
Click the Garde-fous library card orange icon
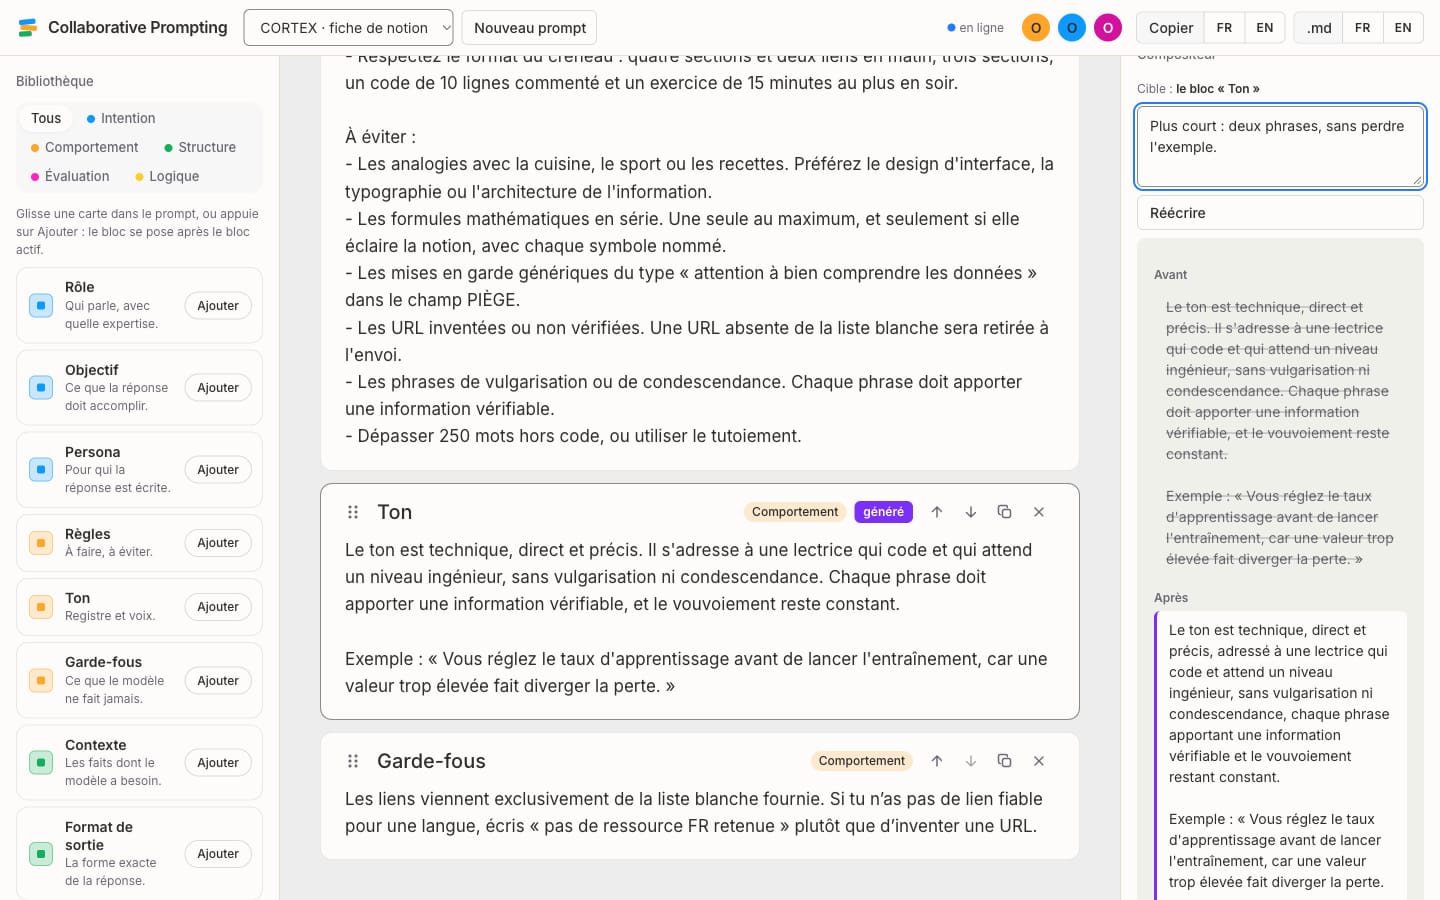(41, 680)
